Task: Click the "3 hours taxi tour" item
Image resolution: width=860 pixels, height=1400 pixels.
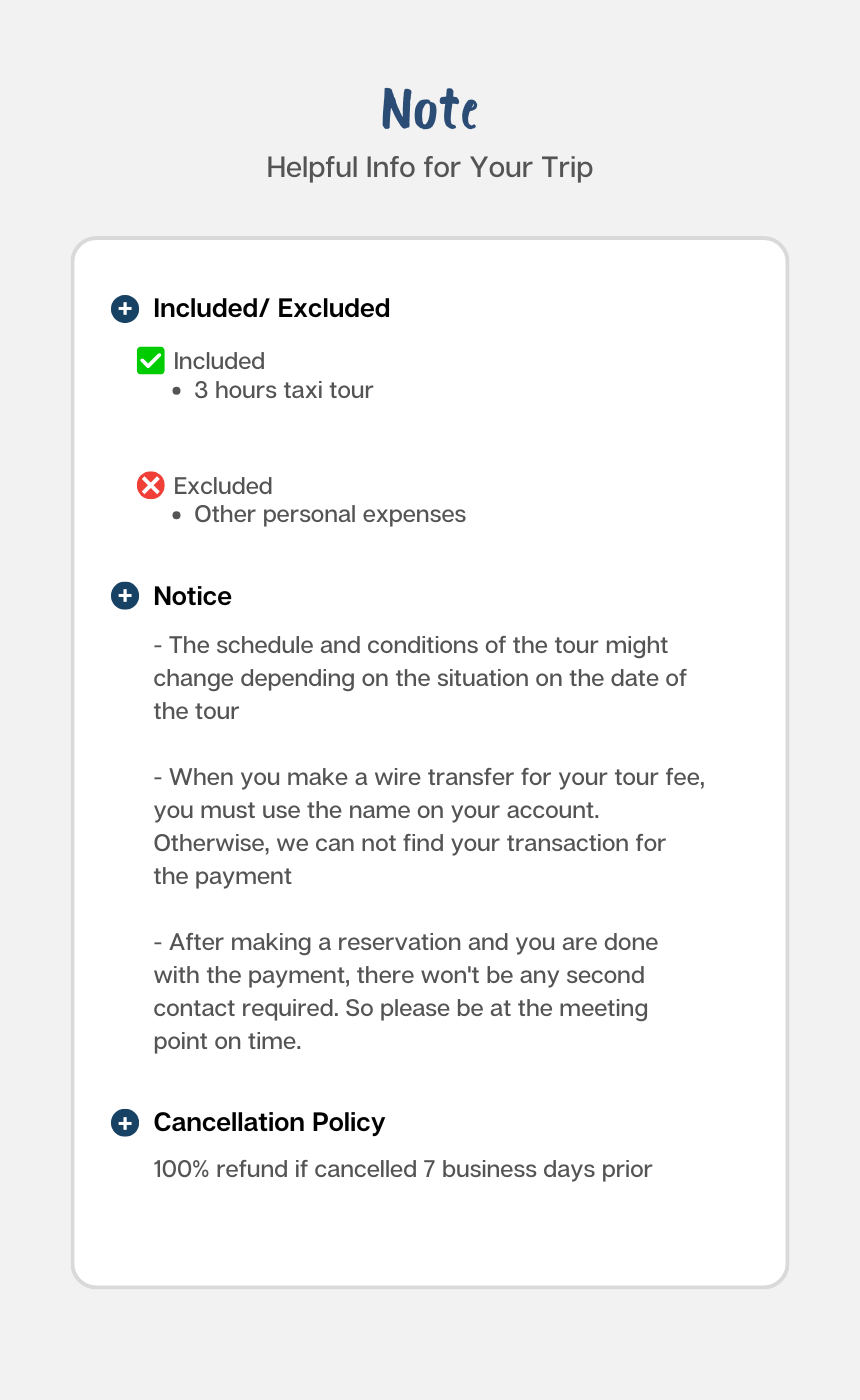Action: point(283,390)
